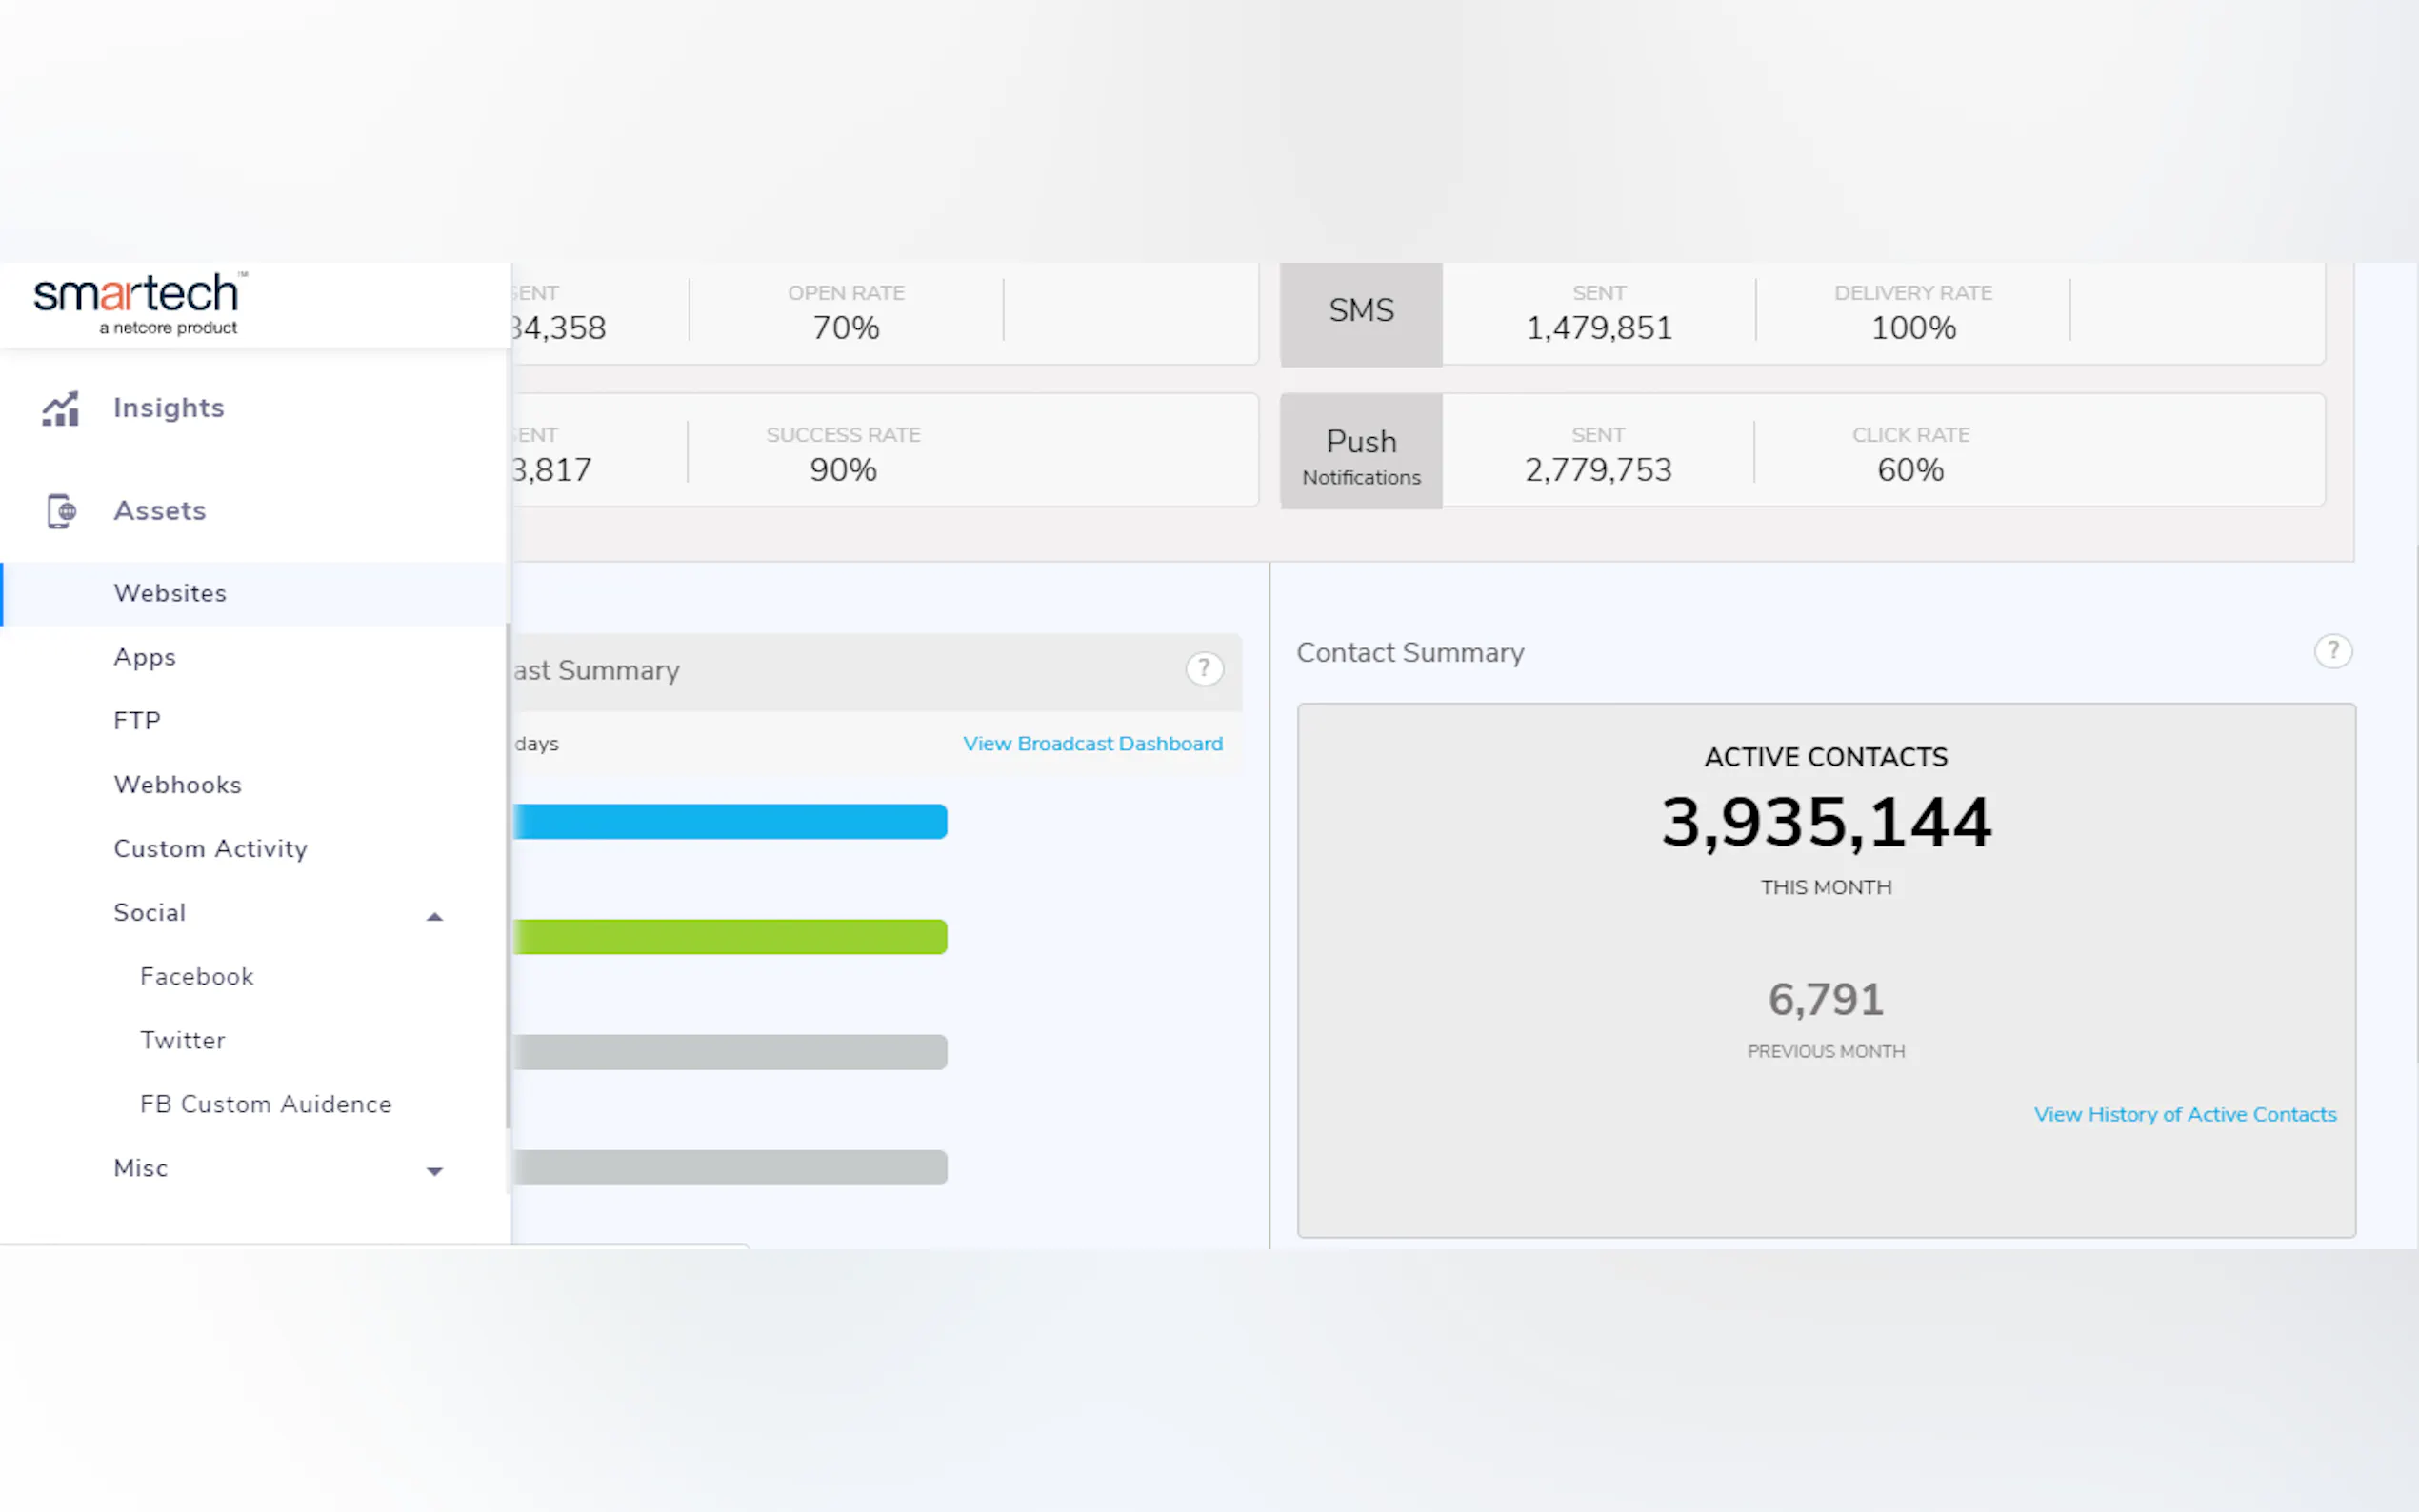
Task: Click the smartech logo
Action: tap(138, 304)
